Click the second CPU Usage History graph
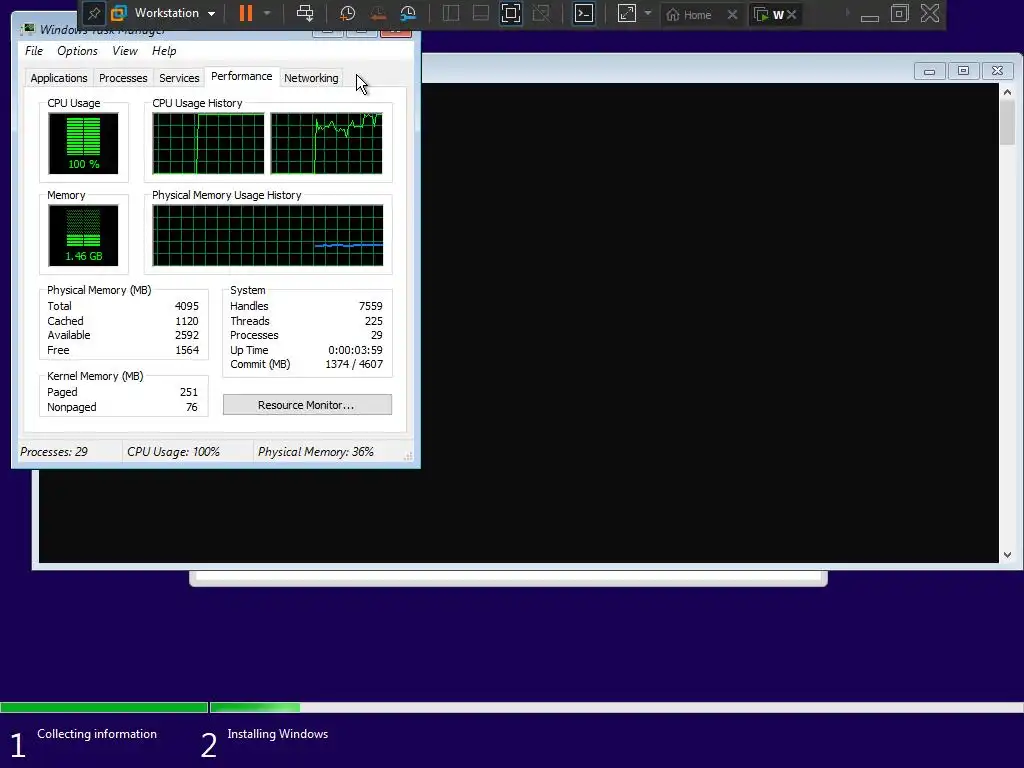This screenshot has height=768, width=1024. (x=327, y=143)
